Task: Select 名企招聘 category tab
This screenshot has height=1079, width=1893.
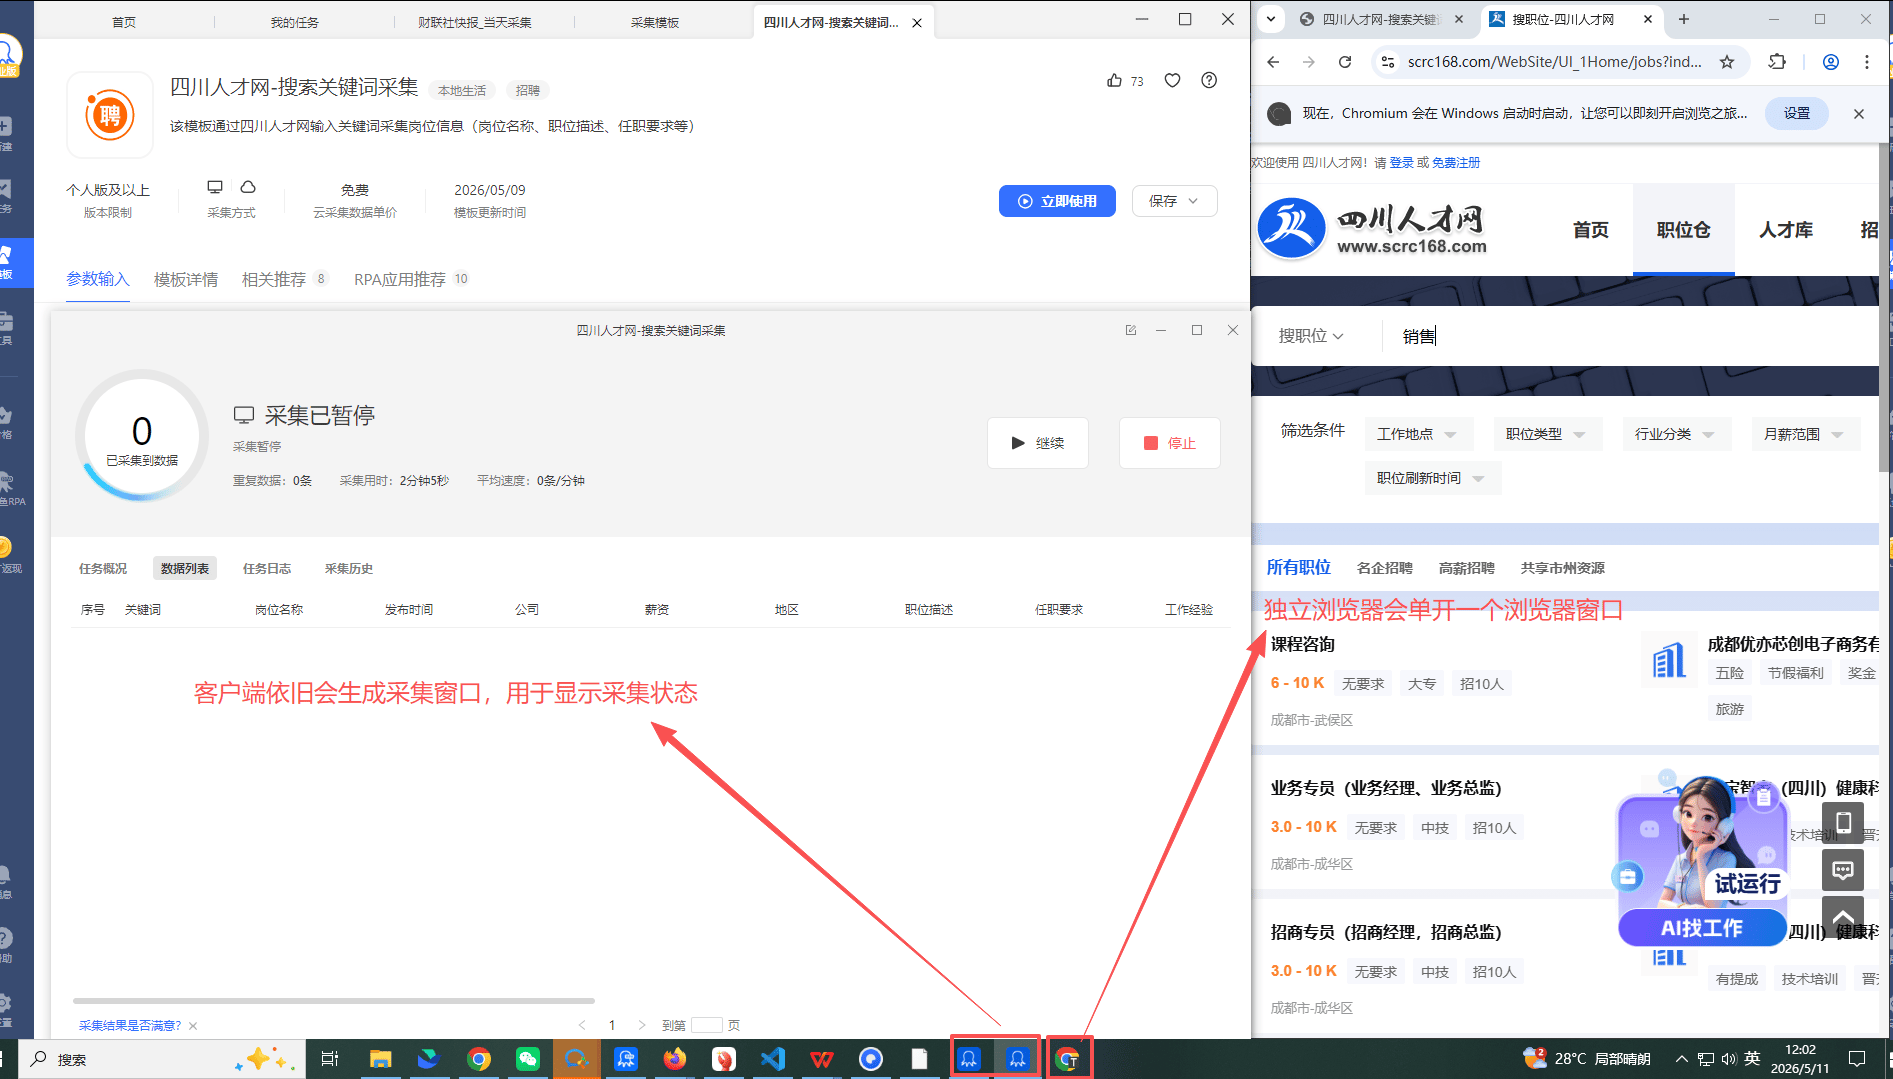Action: [1385, 568]
